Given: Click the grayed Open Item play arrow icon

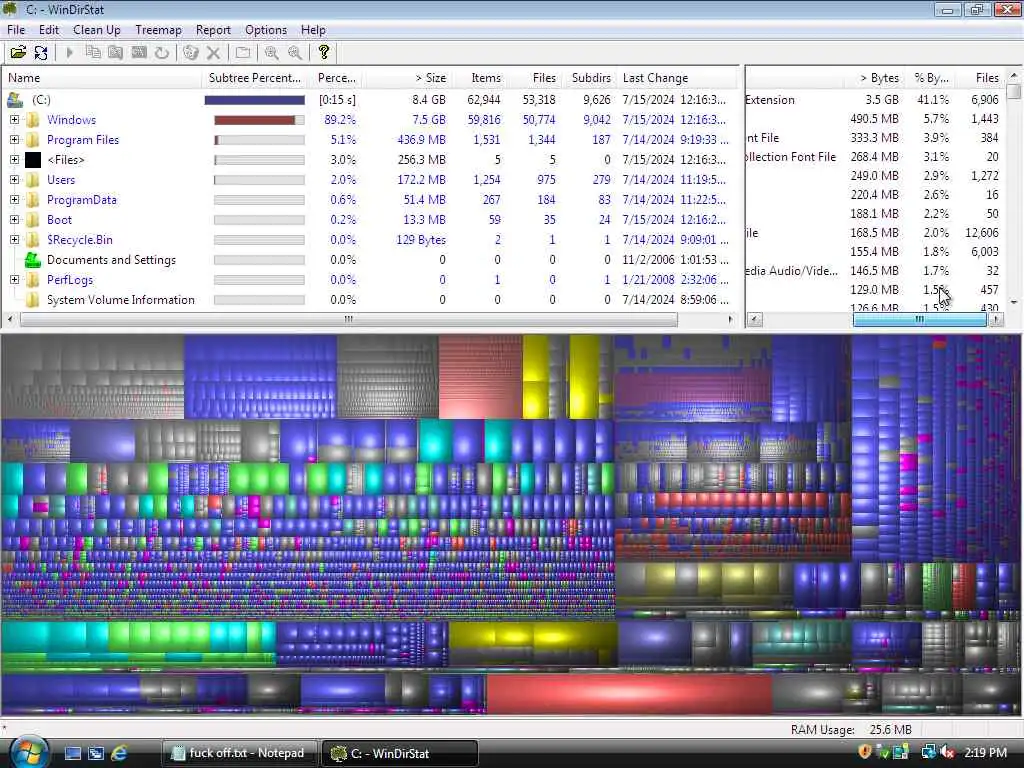Looking at the screenshot, I should click(x=70, y=53).
